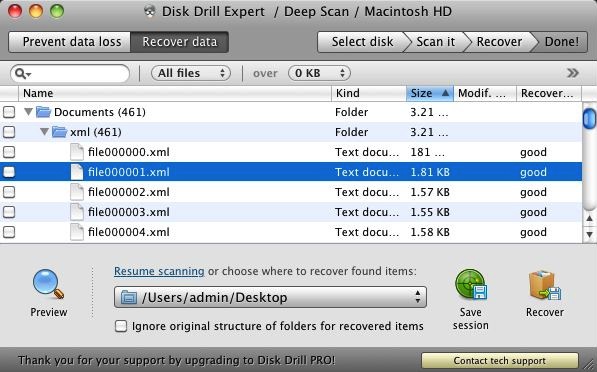Click the Recover... column header
597x372 pixels.
(549, 93)
